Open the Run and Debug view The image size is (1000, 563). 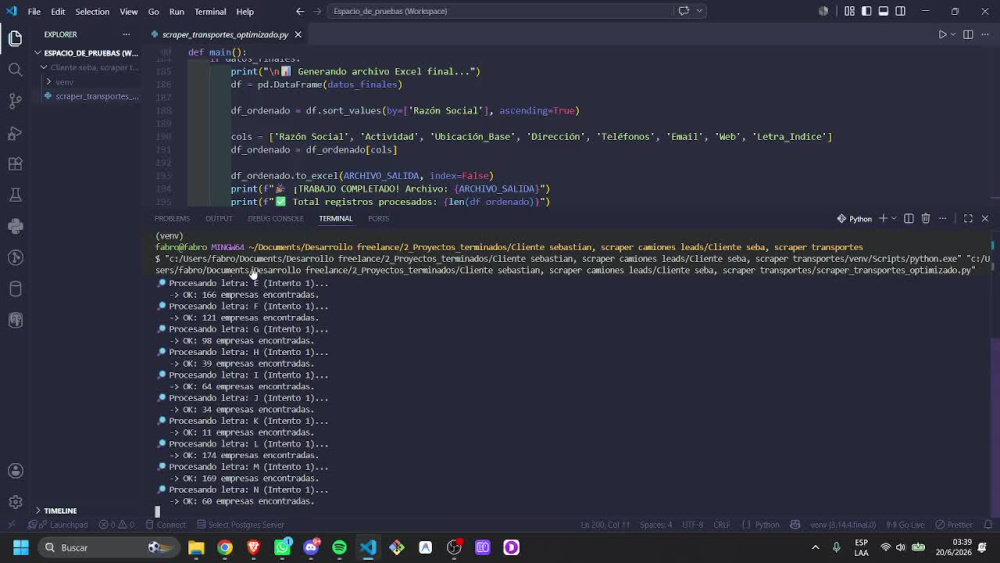15,133
